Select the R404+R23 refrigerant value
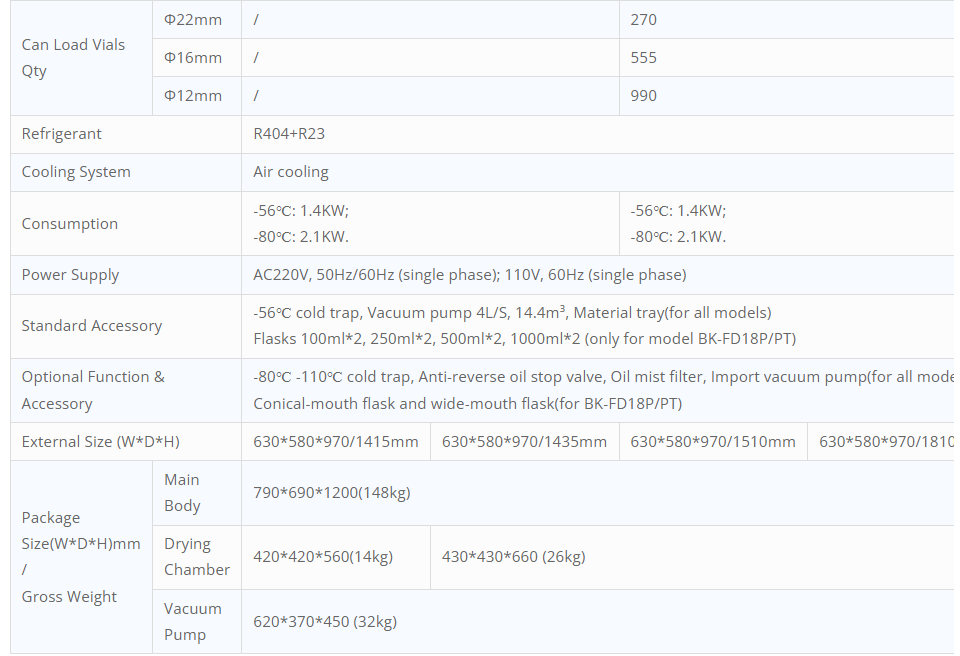This screenshot has width=960, height=656. pyautogui.click(x=289, y=134)
